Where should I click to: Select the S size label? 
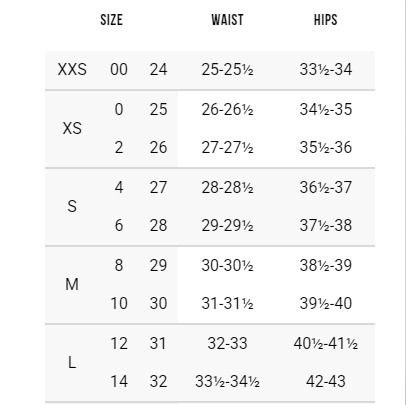72,206
